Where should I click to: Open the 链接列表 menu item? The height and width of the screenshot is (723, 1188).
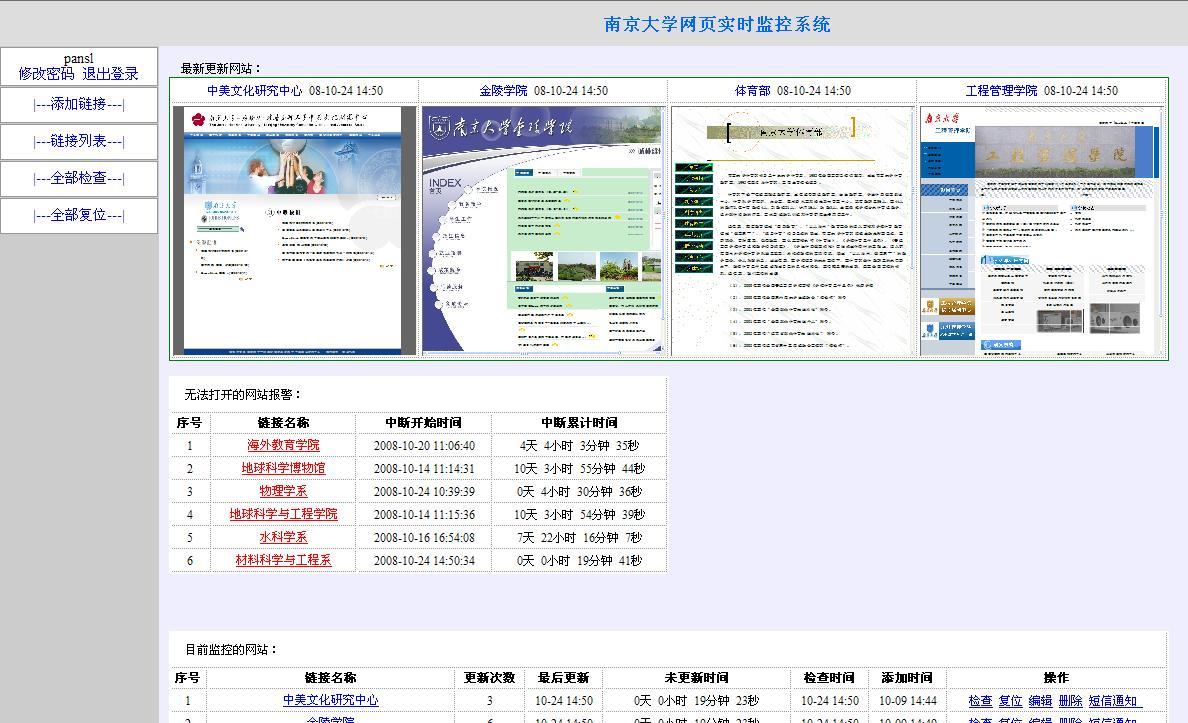click(x=79, y=141)
